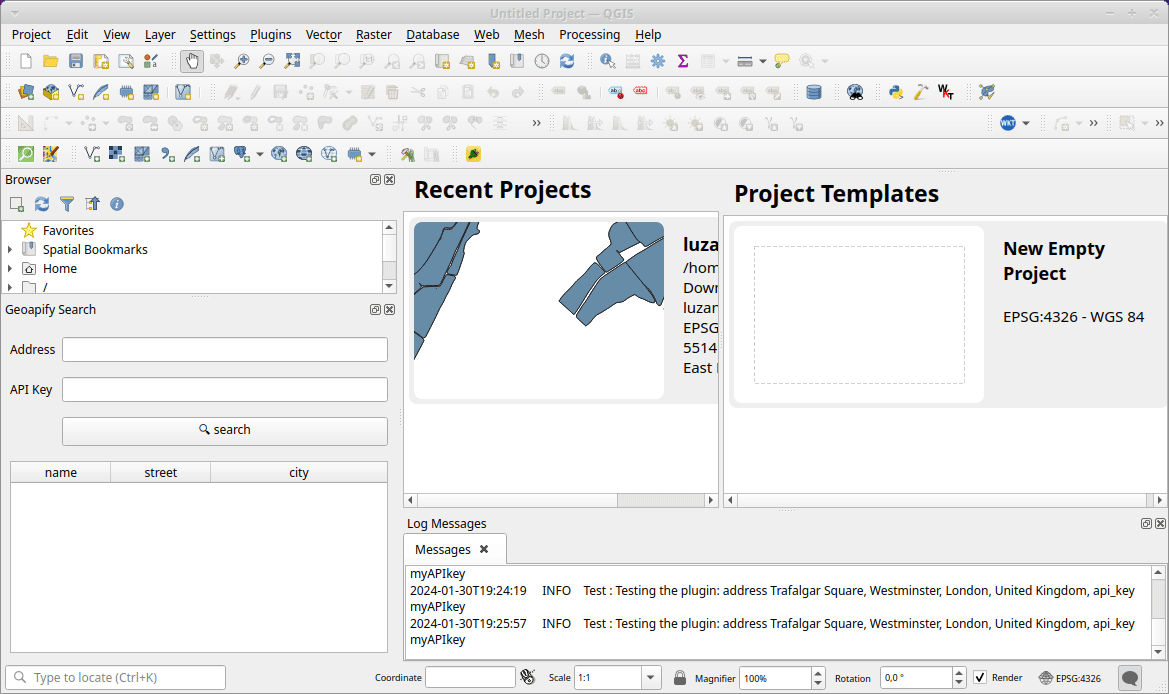Viewport: 1169px width, 694px height.
Task: Click the Add Raster Layer checkerboard icon
Action: [117, 154]
